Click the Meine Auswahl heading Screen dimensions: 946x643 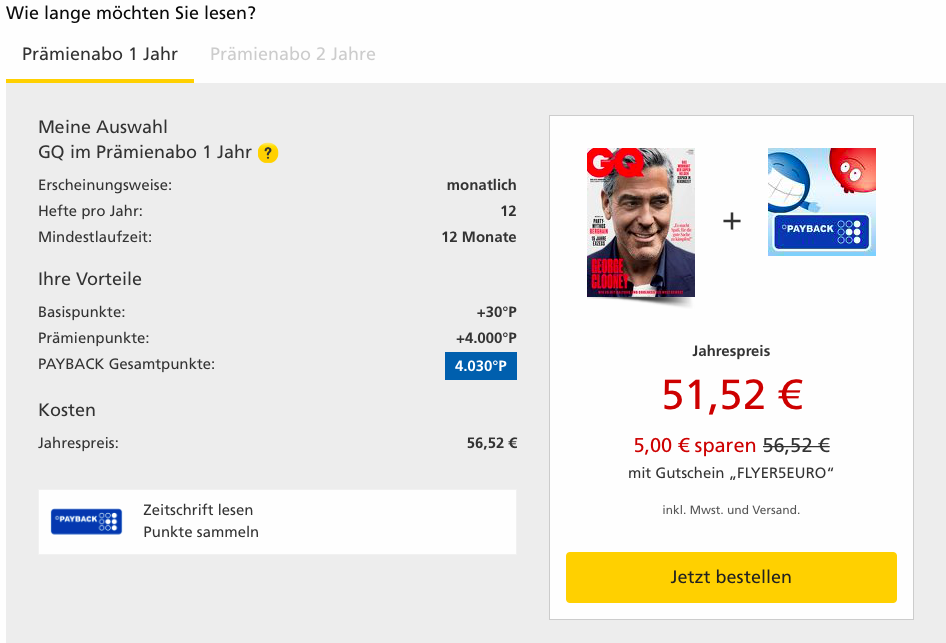pyautogui.click(x=103, y=127)
